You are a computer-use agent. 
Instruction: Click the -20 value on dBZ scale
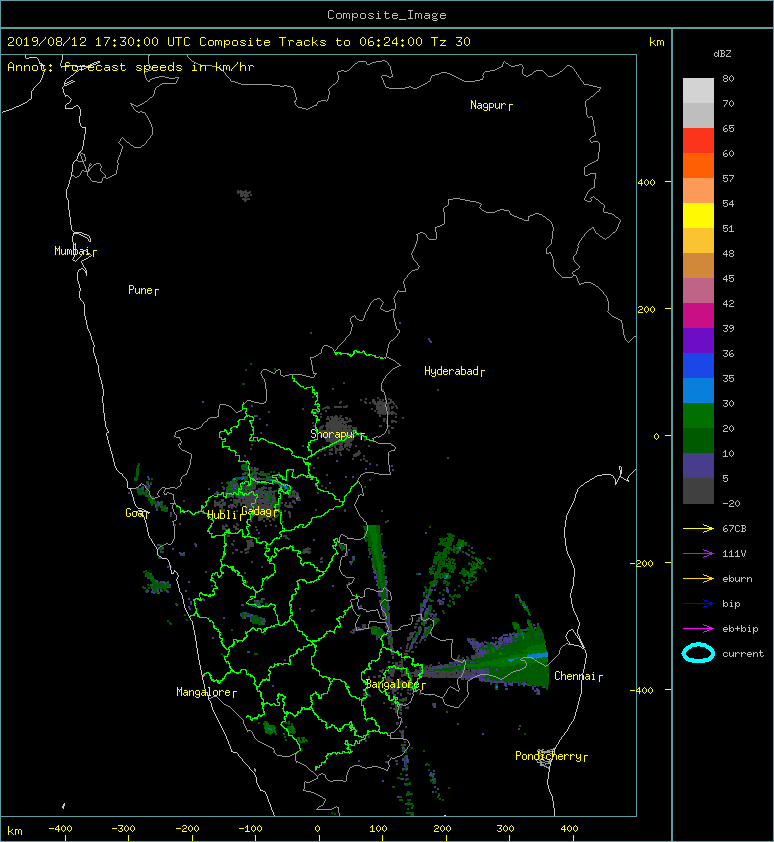point(731,503)
